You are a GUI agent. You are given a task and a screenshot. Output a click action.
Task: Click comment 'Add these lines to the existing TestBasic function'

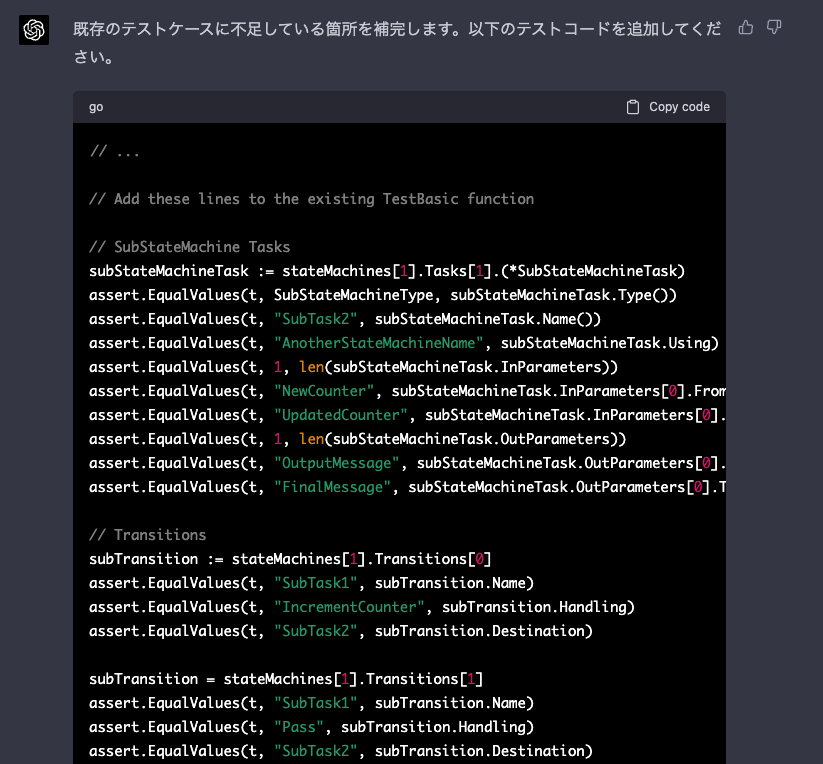click(311, 199)
